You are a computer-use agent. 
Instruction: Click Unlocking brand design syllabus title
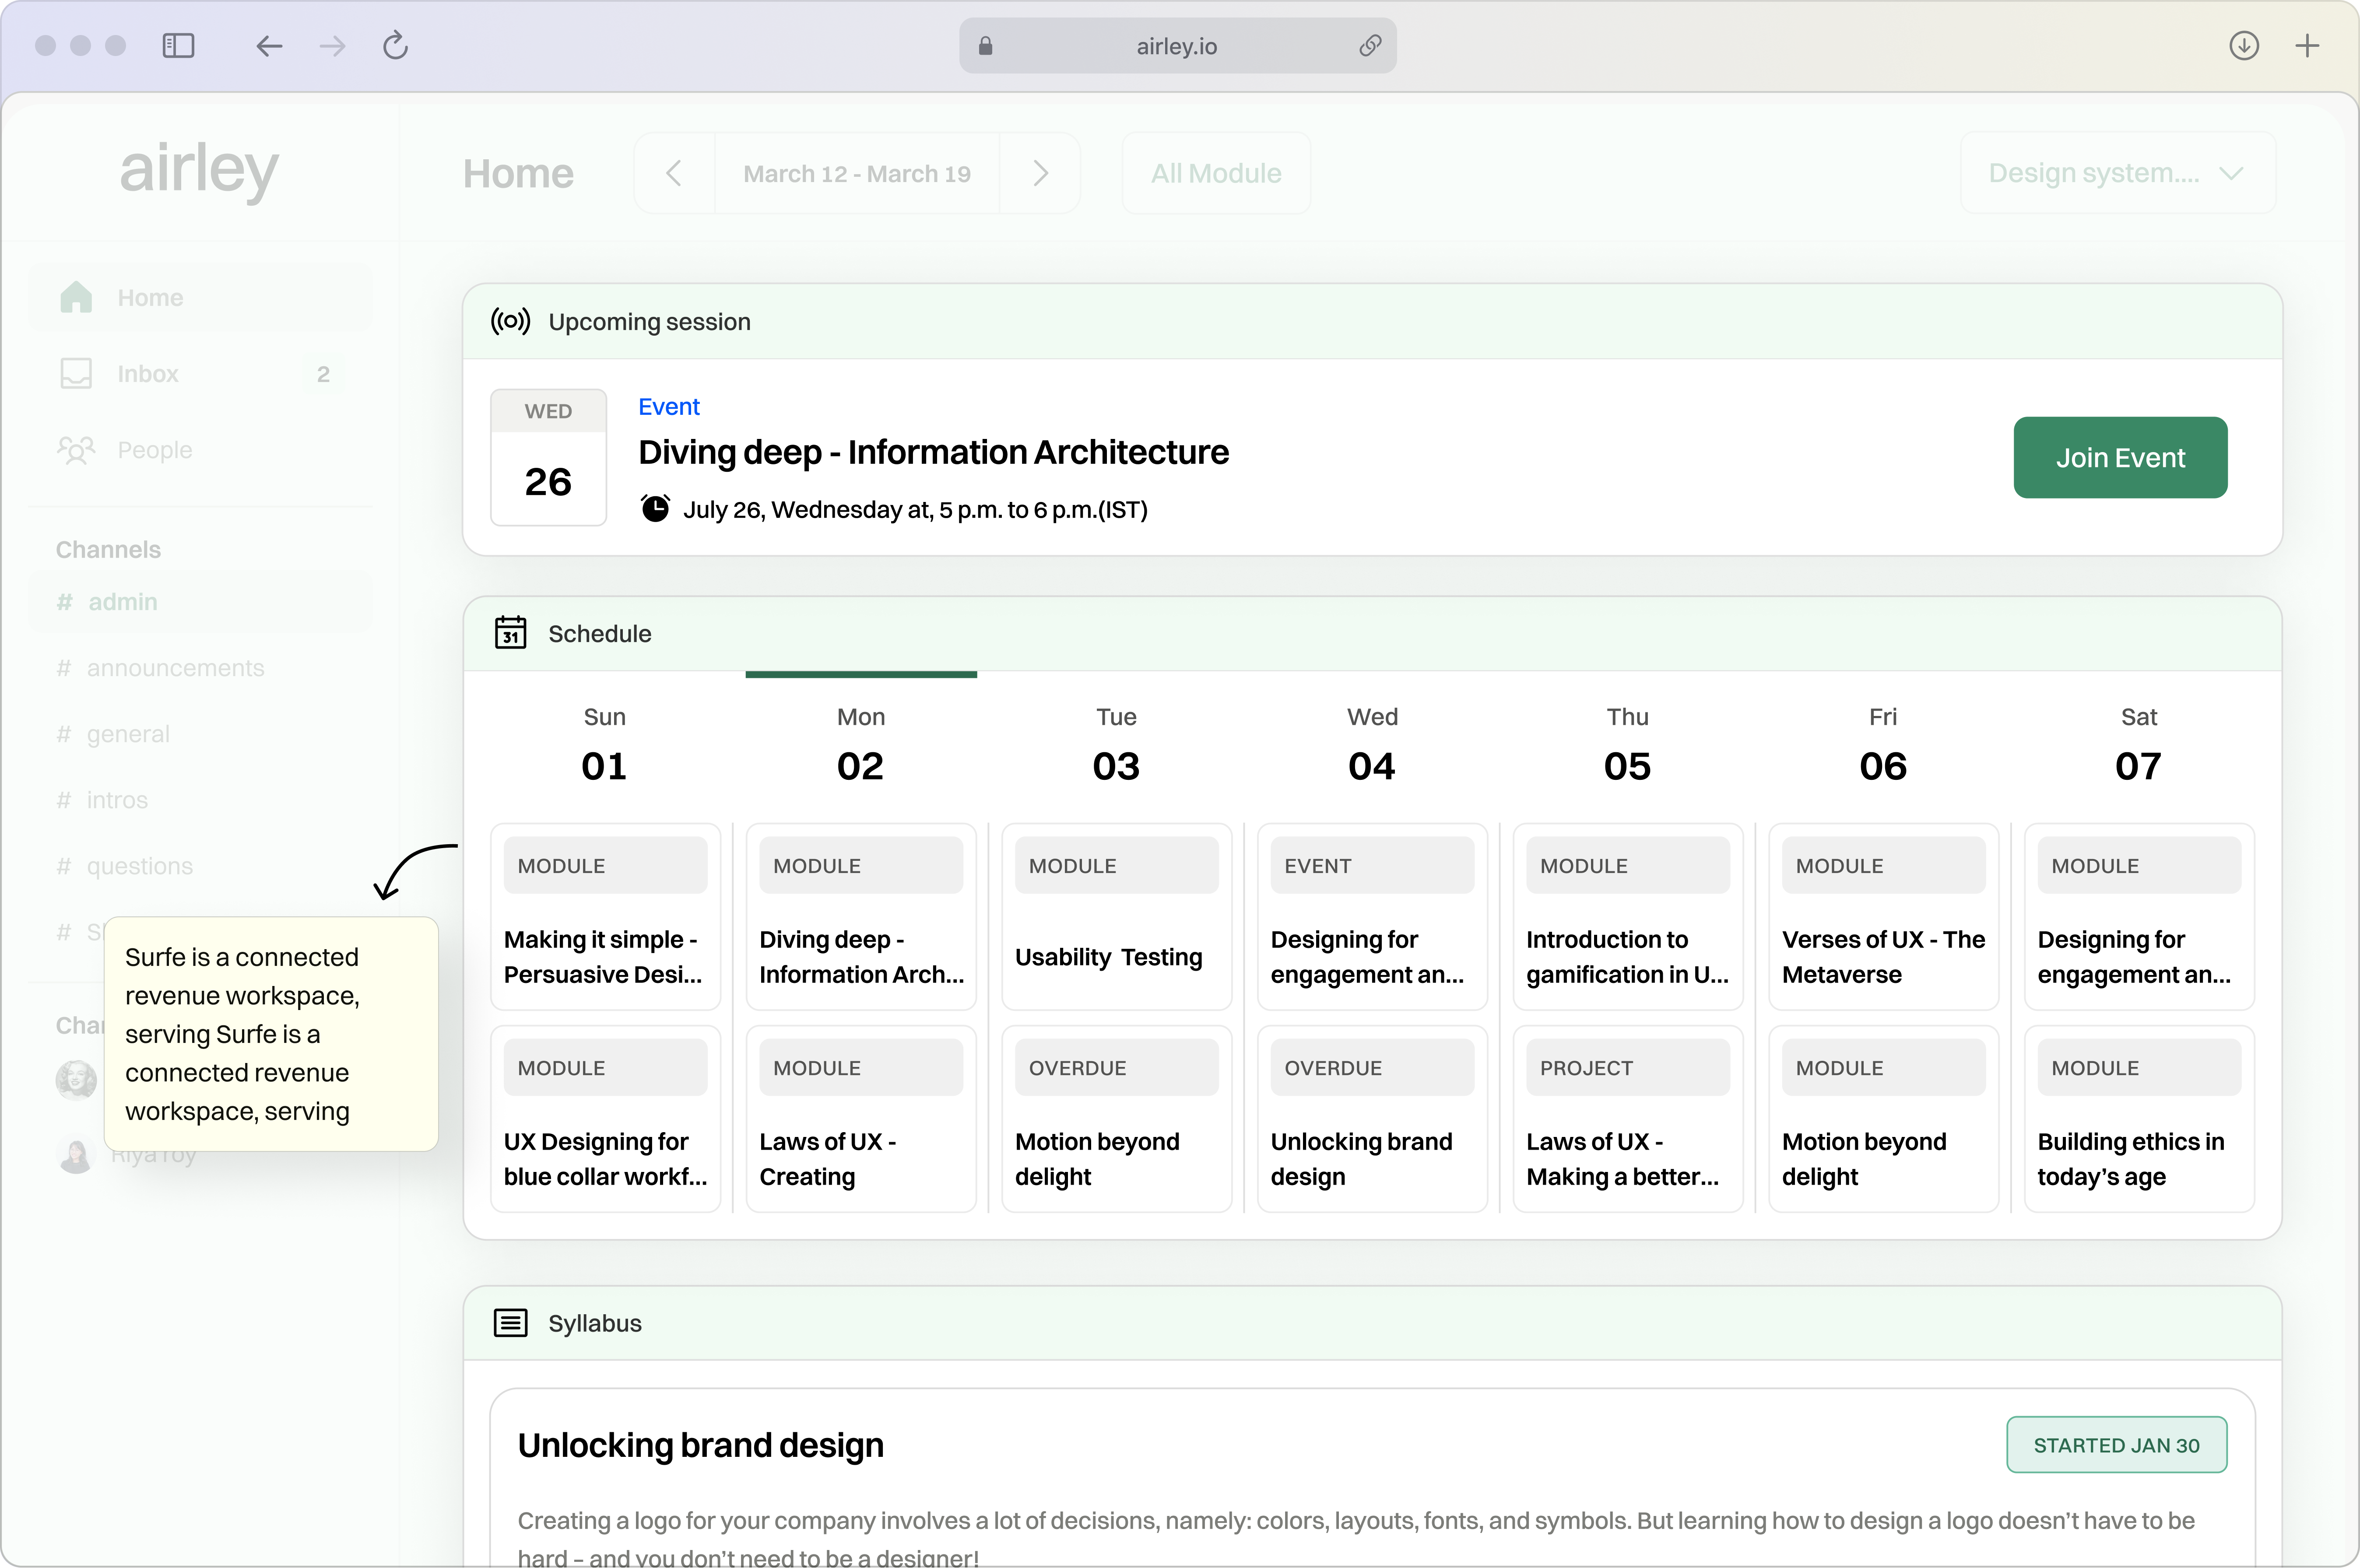pyautogui.click(x=701, y=1446)
